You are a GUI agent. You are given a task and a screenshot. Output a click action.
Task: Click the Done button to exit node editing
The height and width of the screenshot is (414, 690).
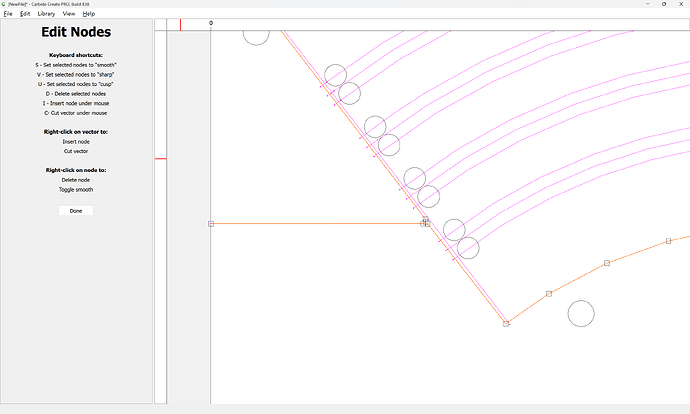point(76,211)
